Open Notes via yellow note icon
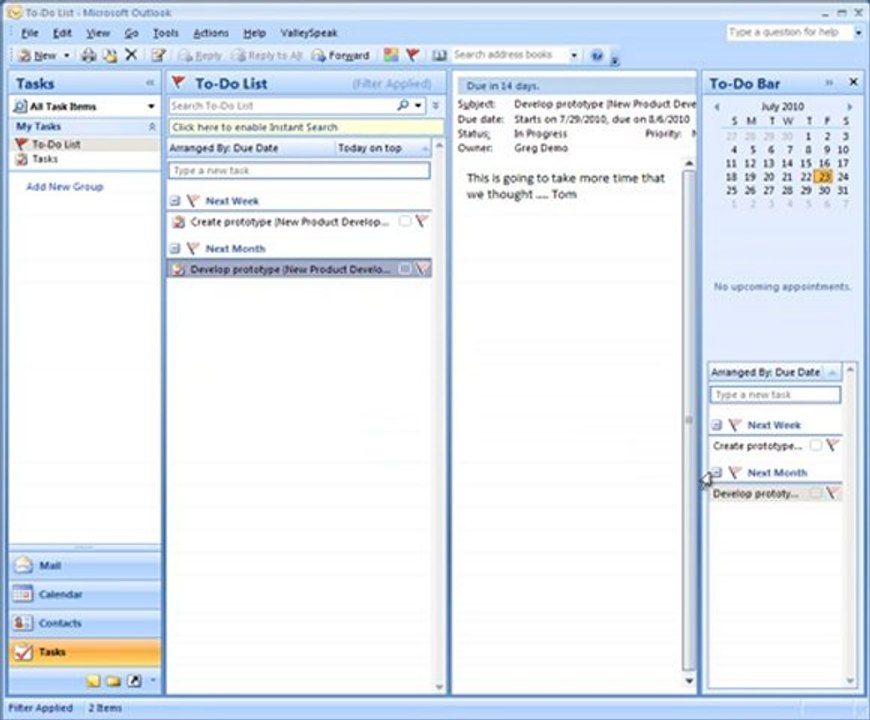The width and height of the screenshot is (870, 720). tap(93, 681)
